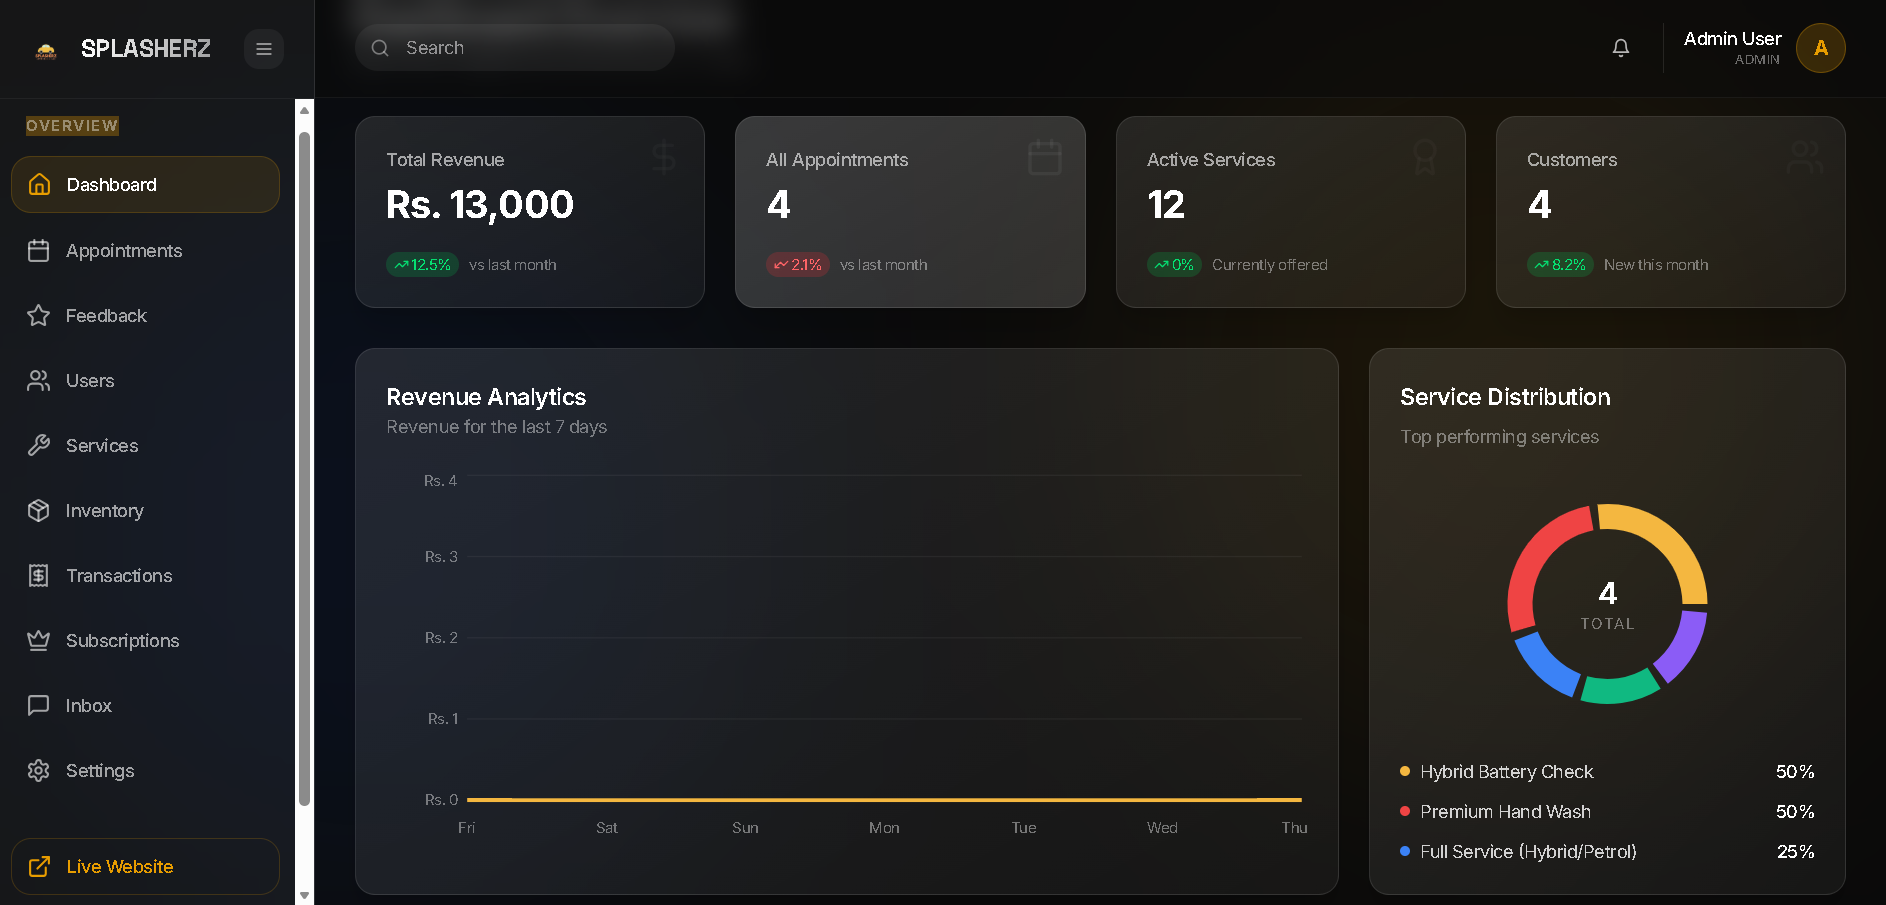Click the Splasherz logo icon
The image size is (1886, 905).
pos(46,50)
